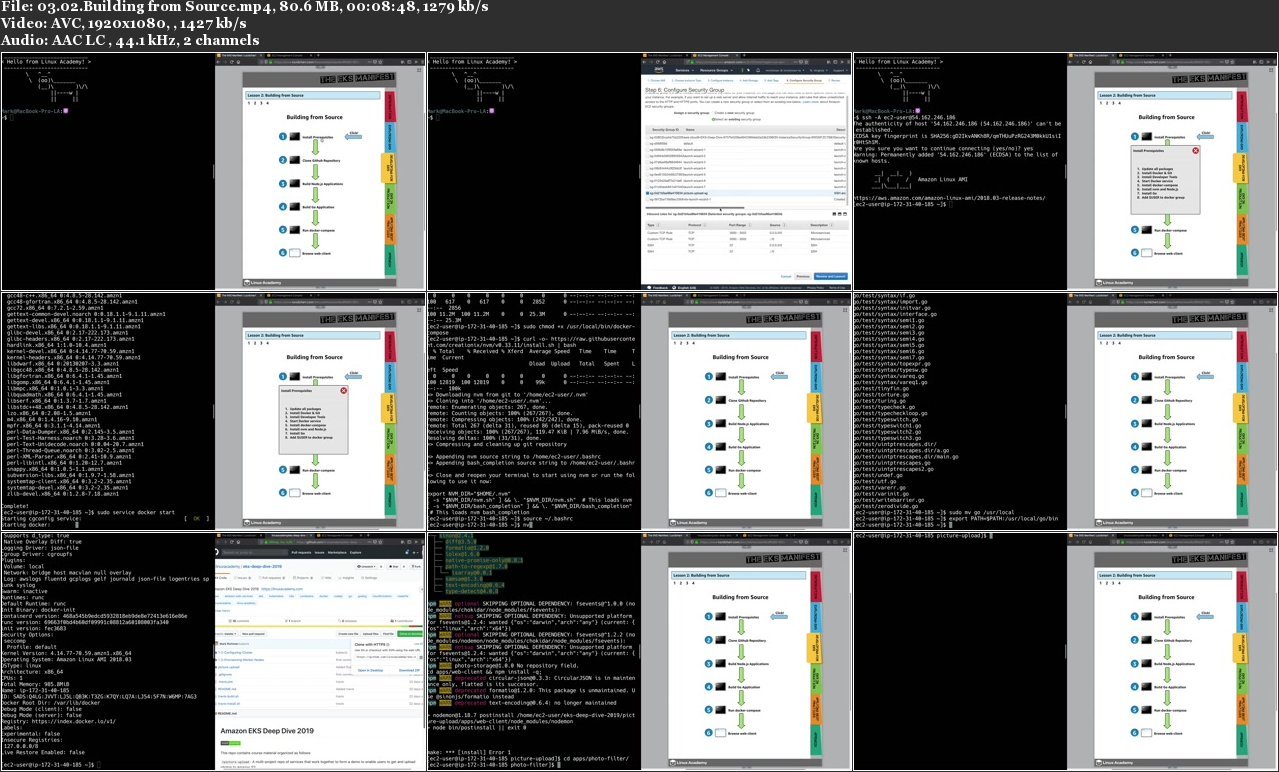Open the Support dropdown in the AWS navbar
1279x772 pixels.
coord(839,70)
